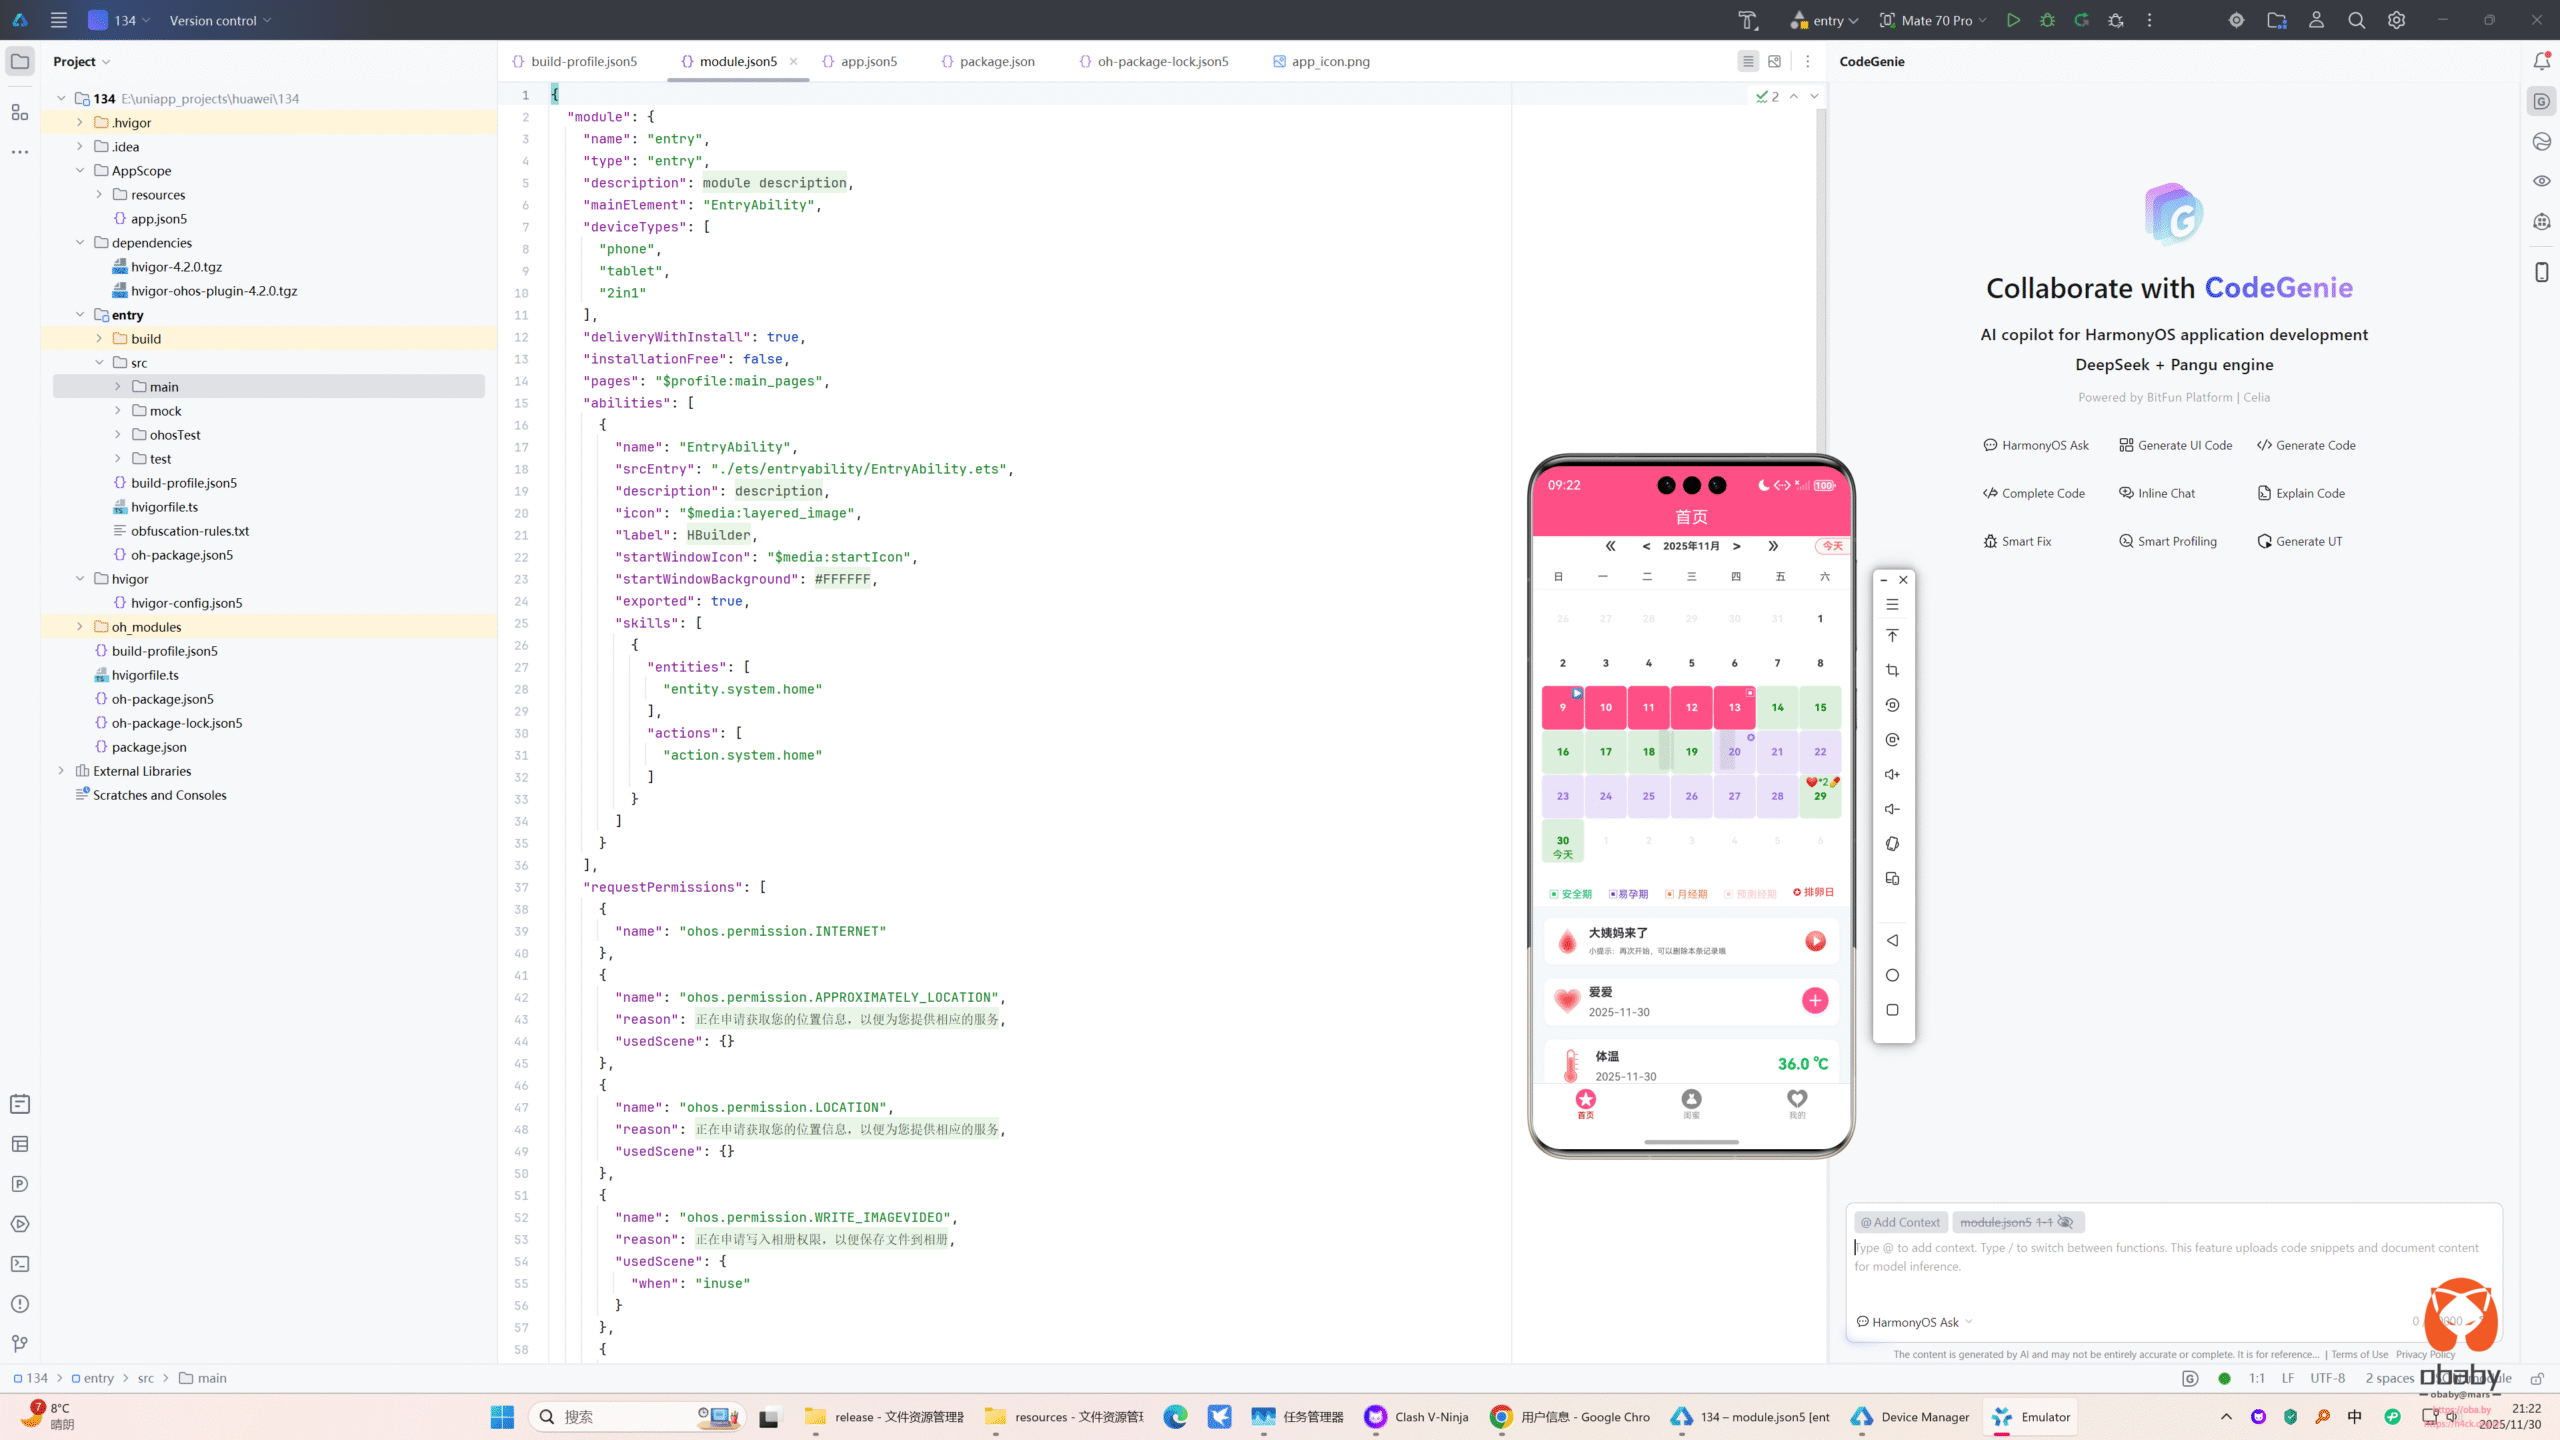Toggle the previewer eye icon in right sidebar
This screenshot has height=1440, width=2560.
(2541, 181)
